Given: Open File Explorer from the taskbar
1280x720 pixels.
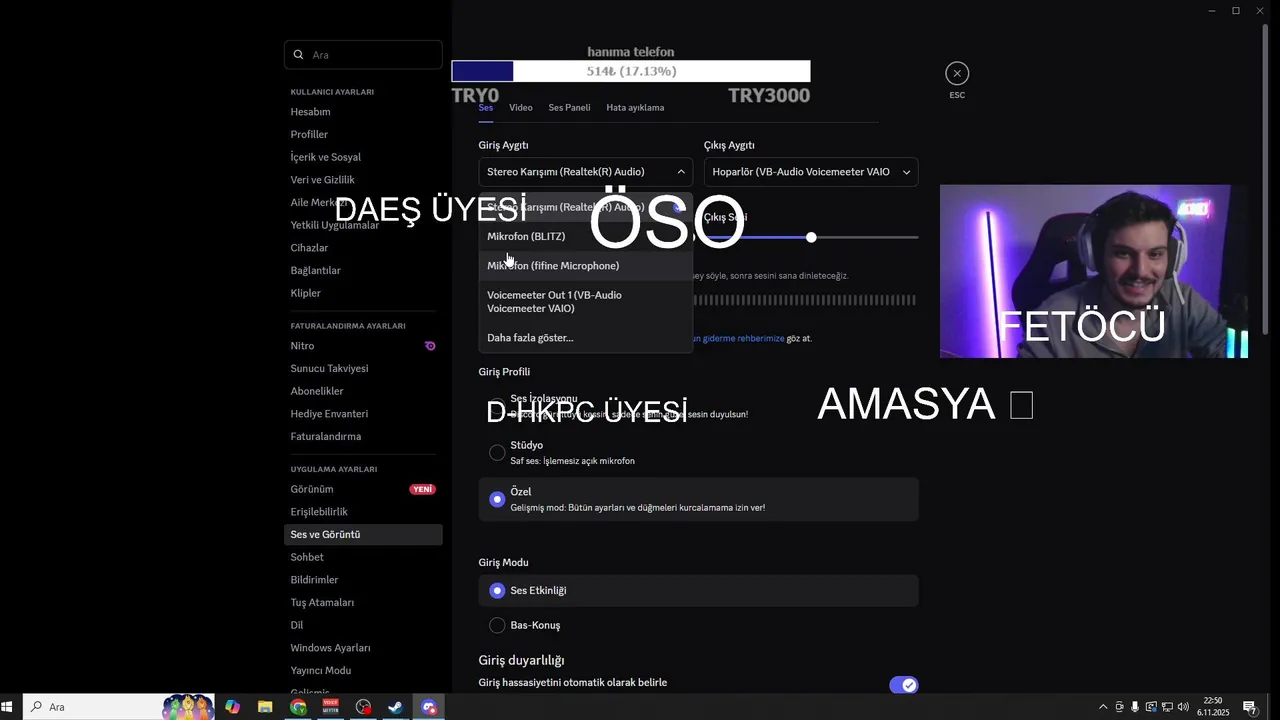Looking at the screenshot, I should [x=265, y=707].
